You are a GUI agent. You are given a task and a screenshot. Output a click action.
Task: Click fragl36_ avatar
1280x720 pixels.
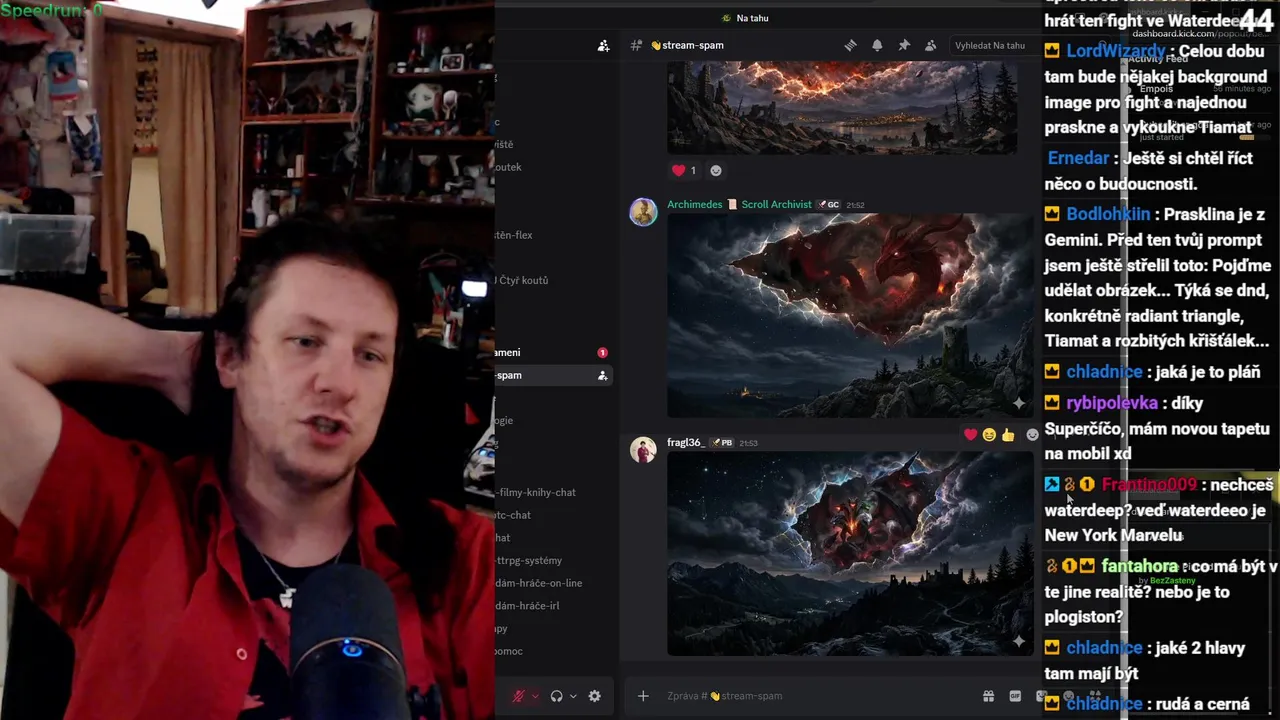point(643,450)
